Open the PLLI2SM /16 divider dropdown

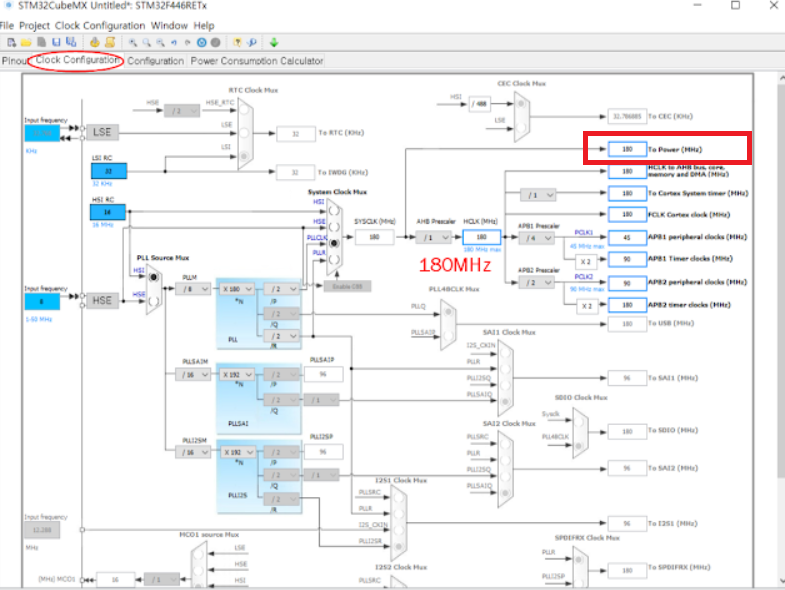(193, 452)
